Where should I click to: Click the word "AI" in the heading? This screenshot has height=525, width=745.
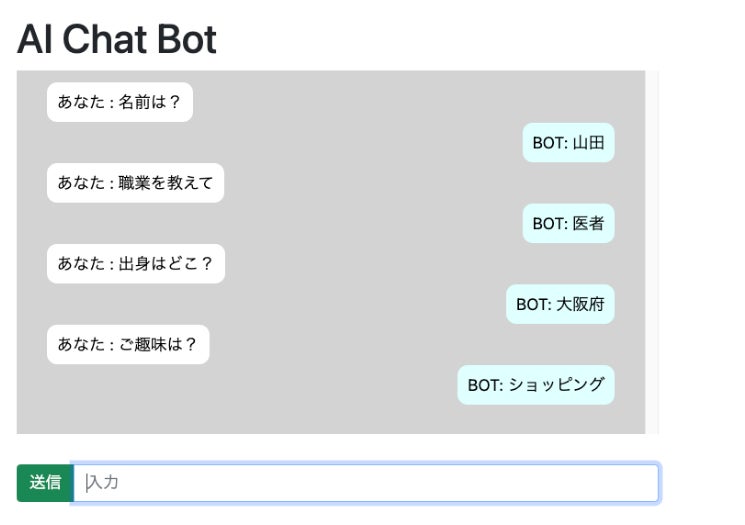(x=35, y=40)
